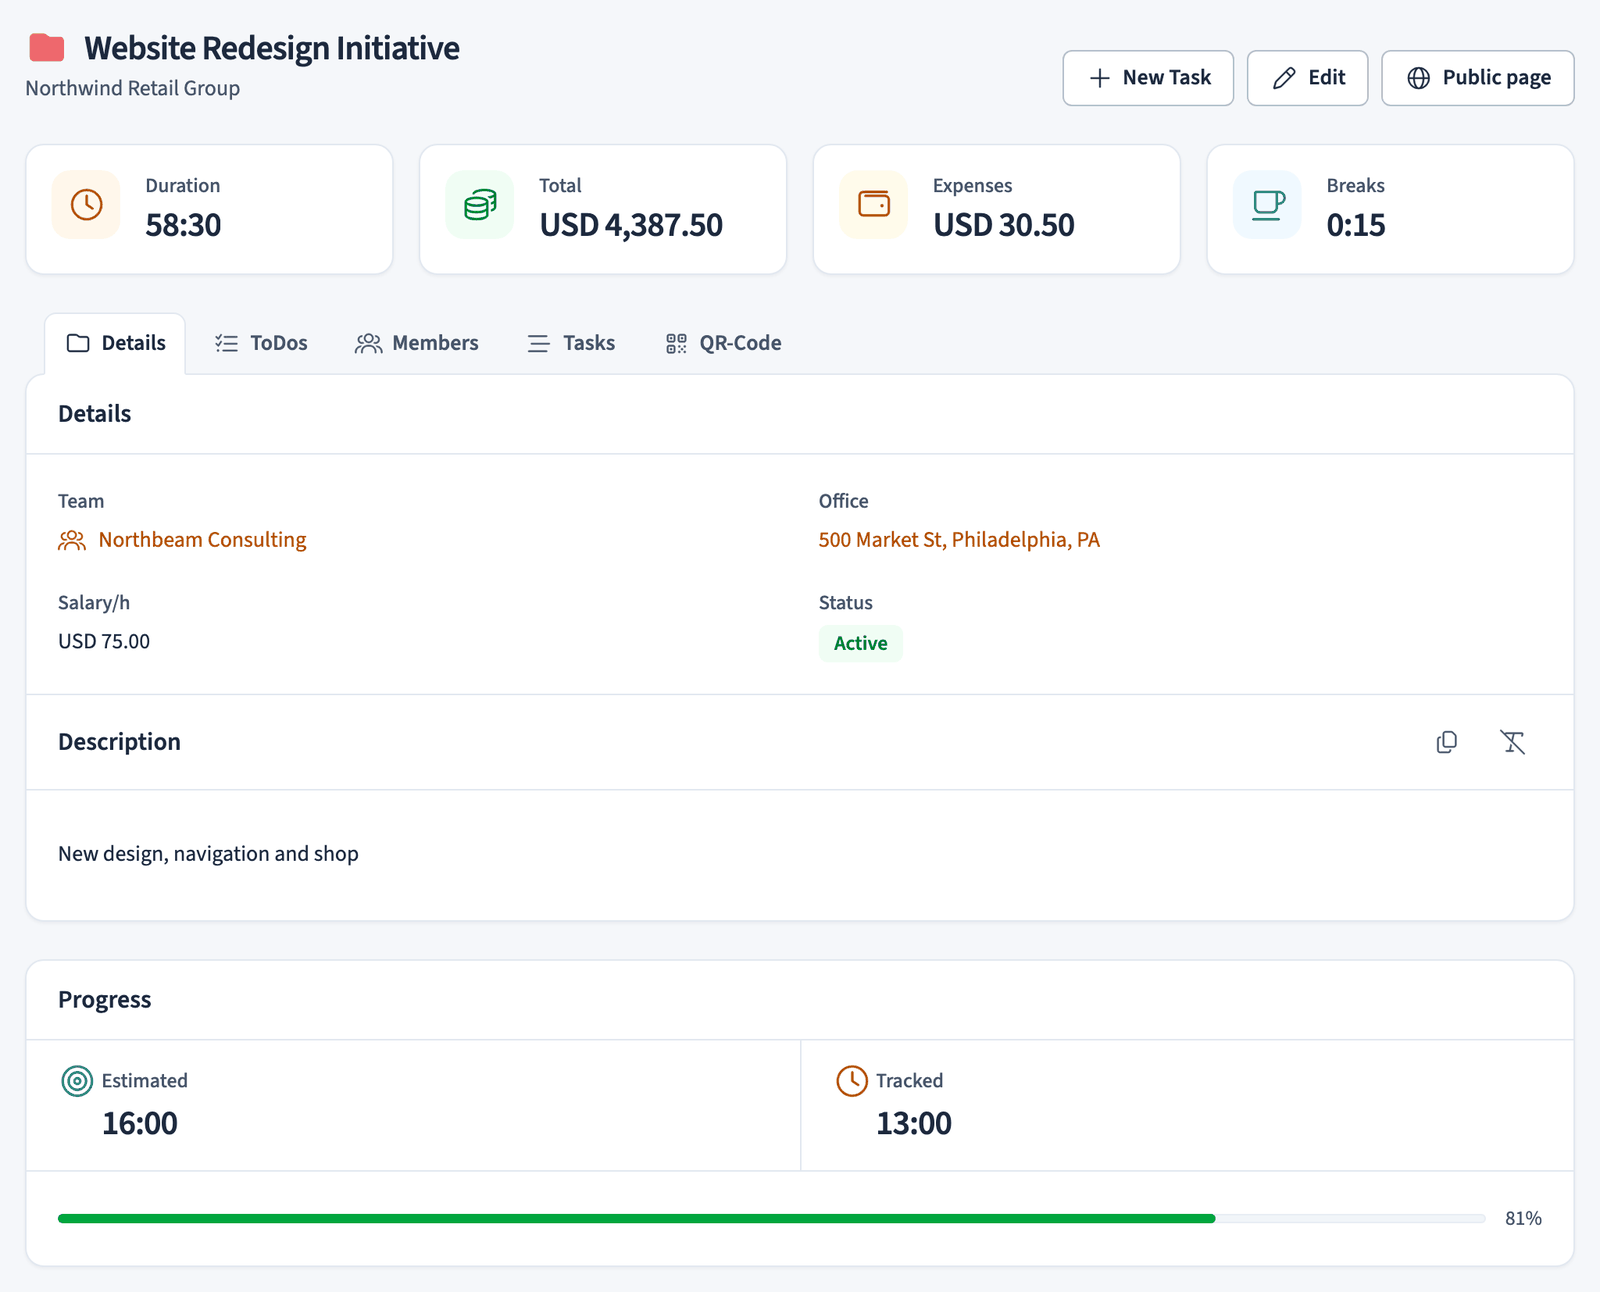Copy the description with the copy icon

click(x=1446, y=742)
